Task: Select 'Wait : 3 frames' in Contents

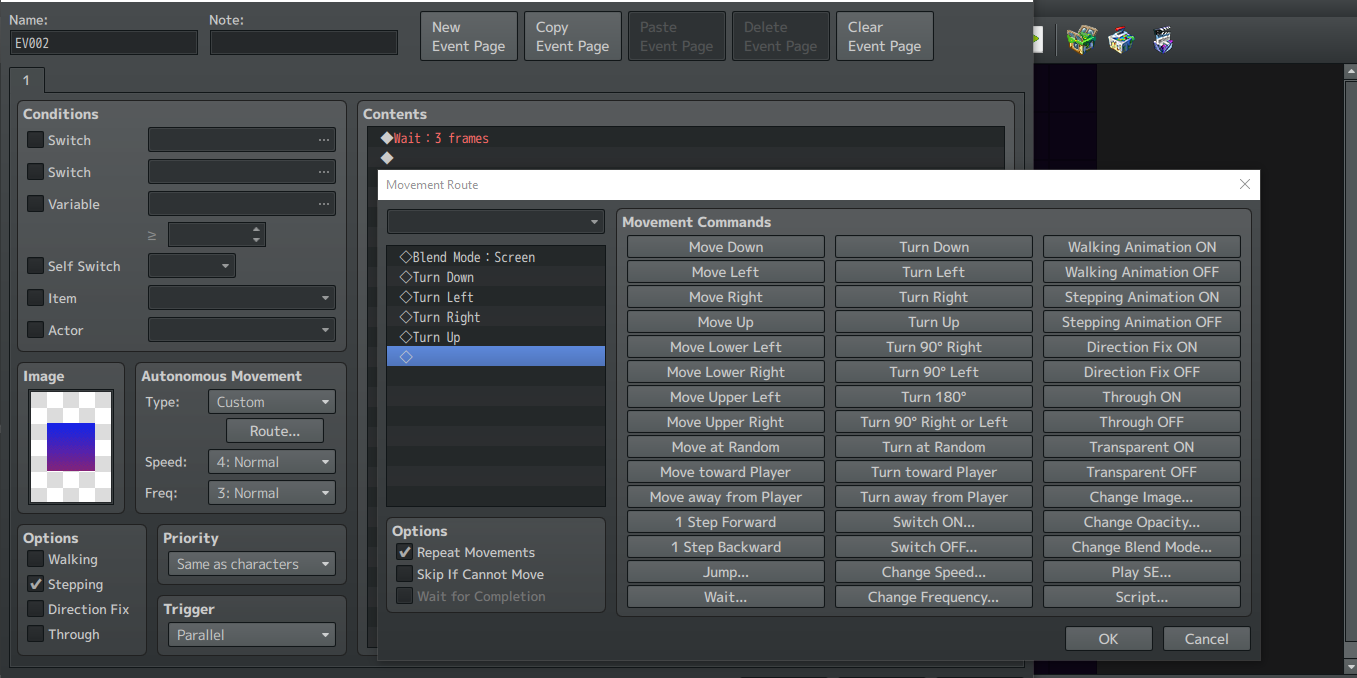Action: 686,138
